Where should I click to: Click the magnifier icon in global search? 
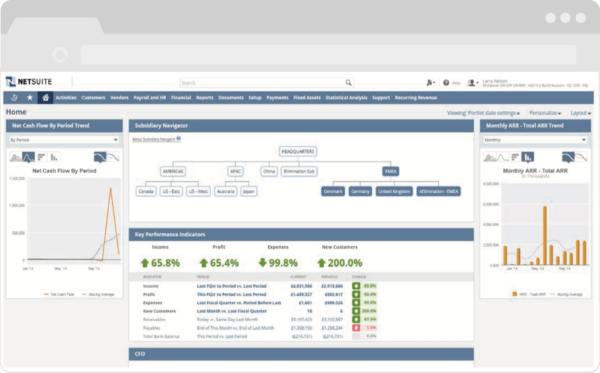(348, 82)
